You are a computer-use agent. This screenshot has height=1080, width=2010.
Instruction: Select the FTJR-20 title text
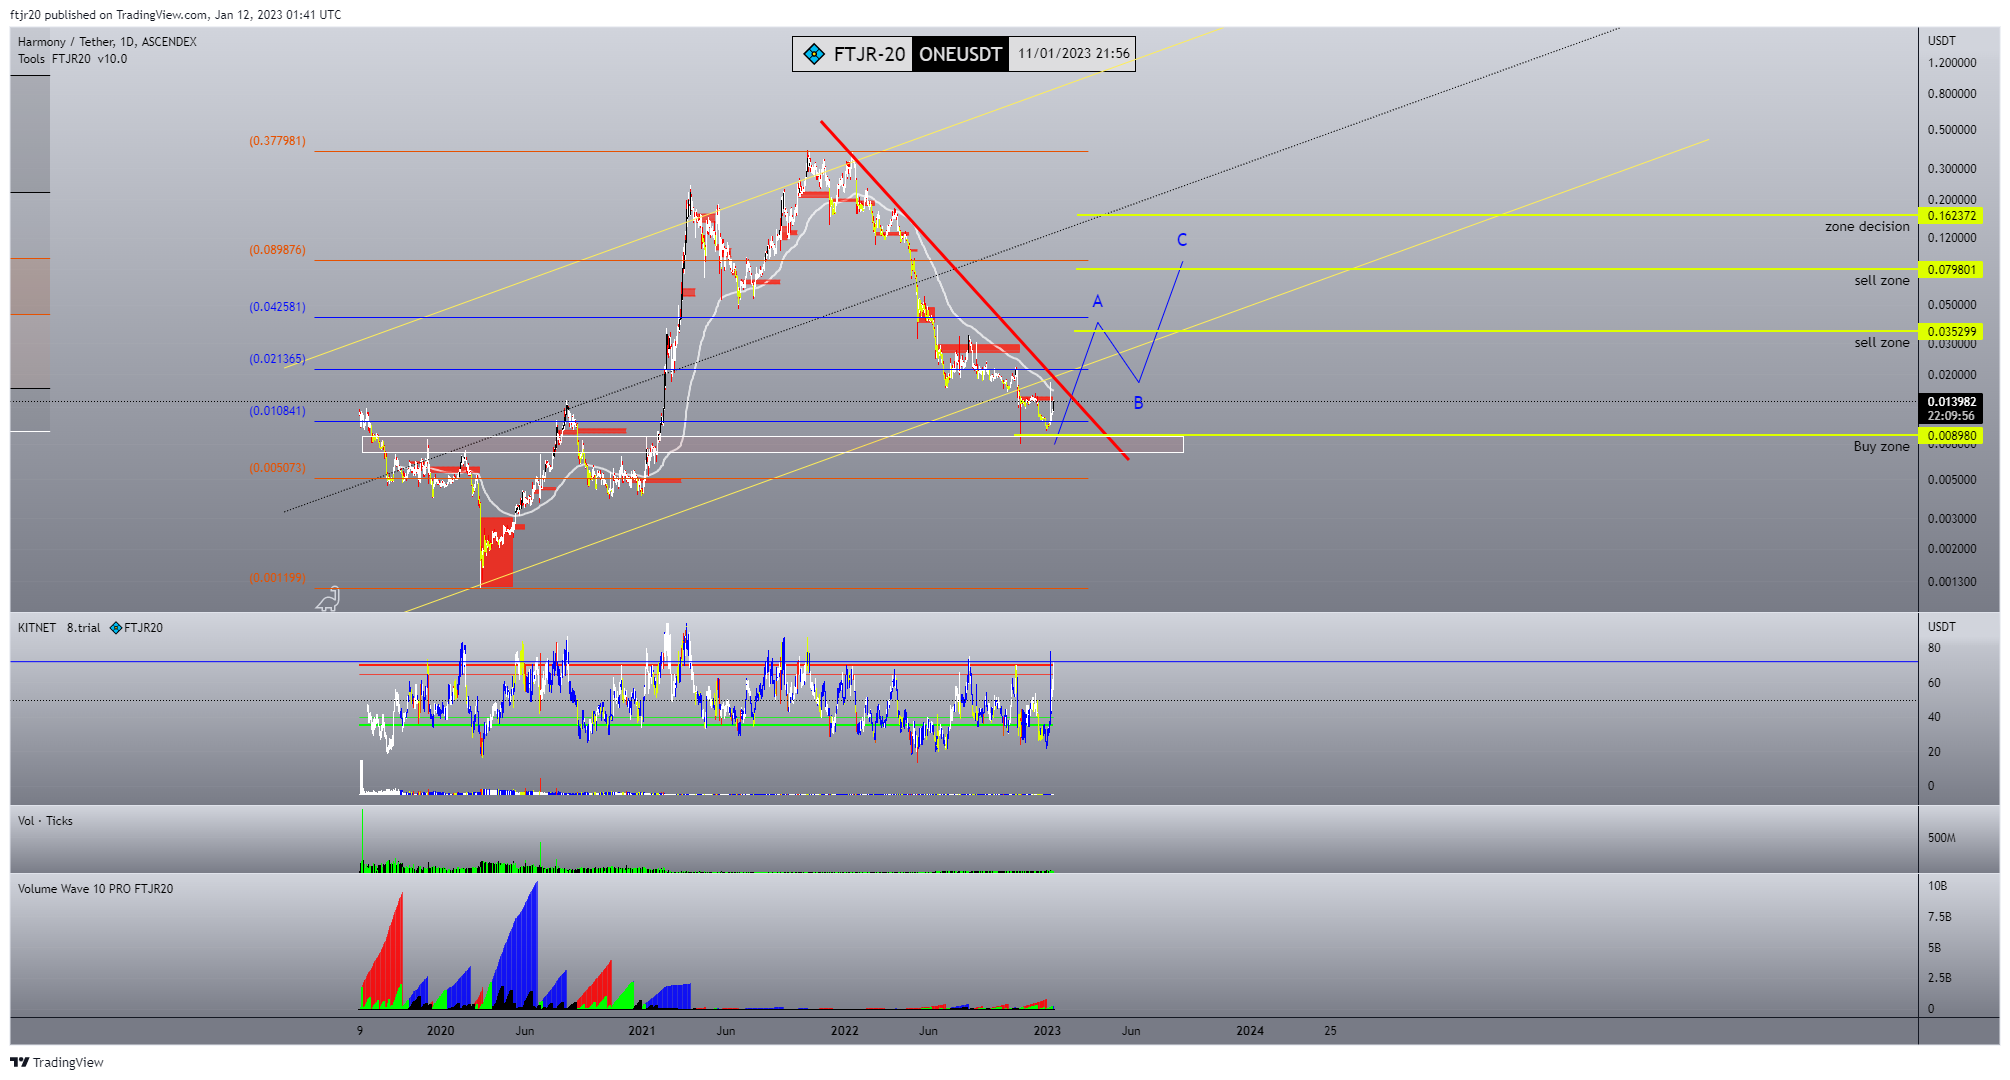[869, 54]
